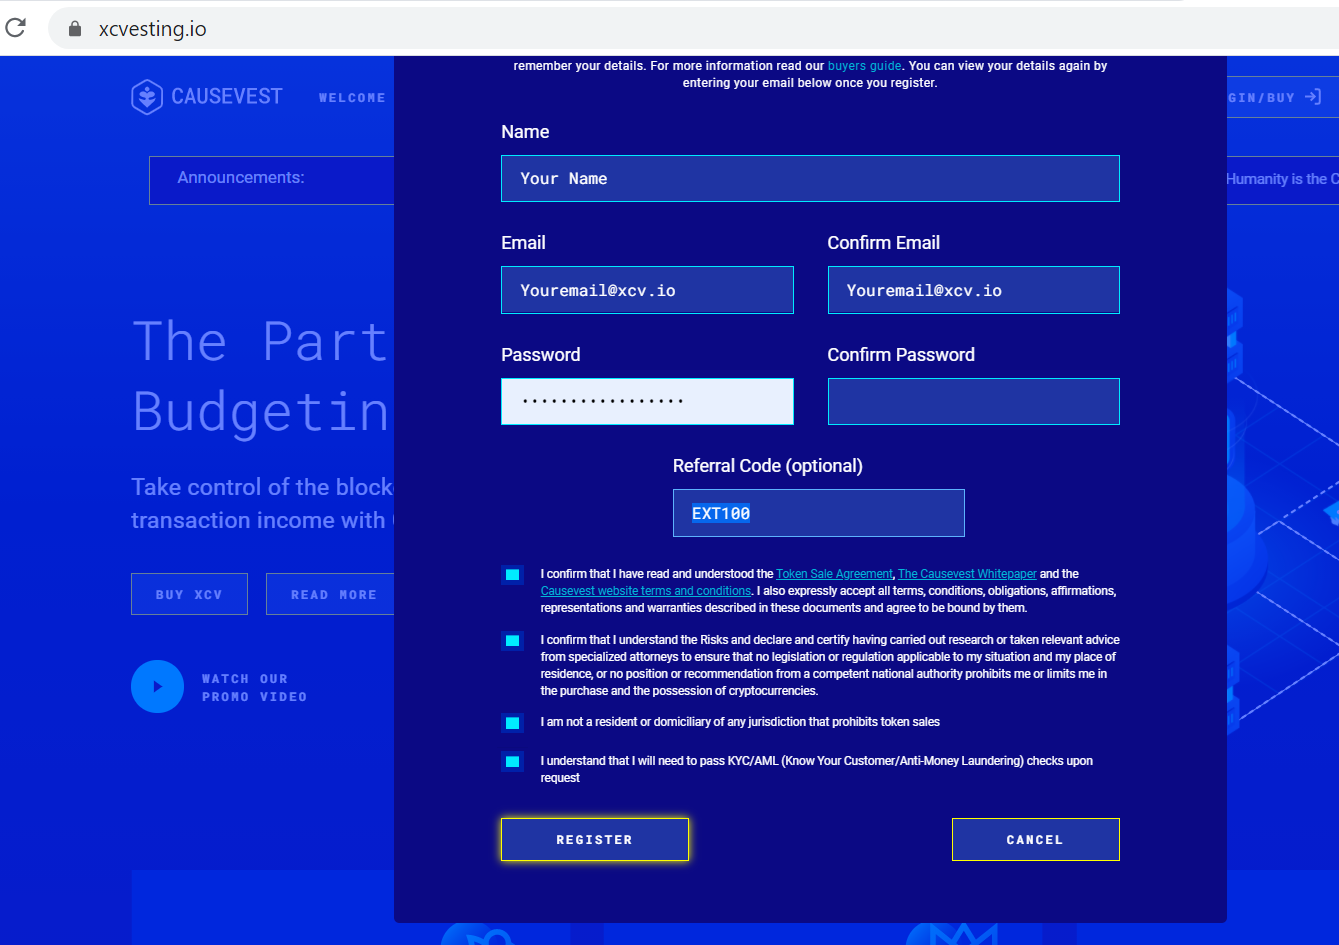
Task: Open The Causevest Whitepaper link
Action: point(967,574)
